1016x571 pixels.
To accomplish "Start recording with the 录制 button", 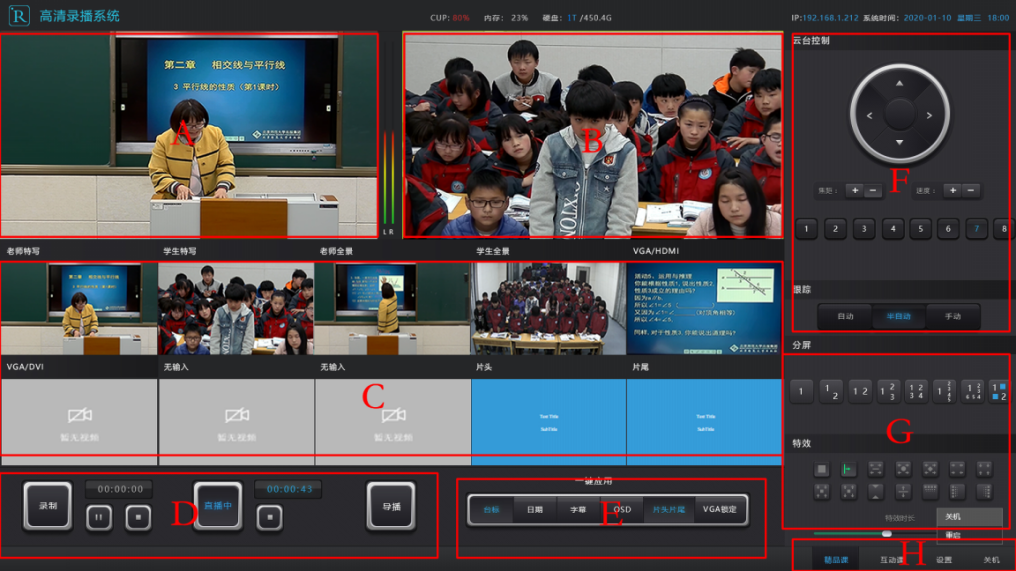I will coord(47,506).
